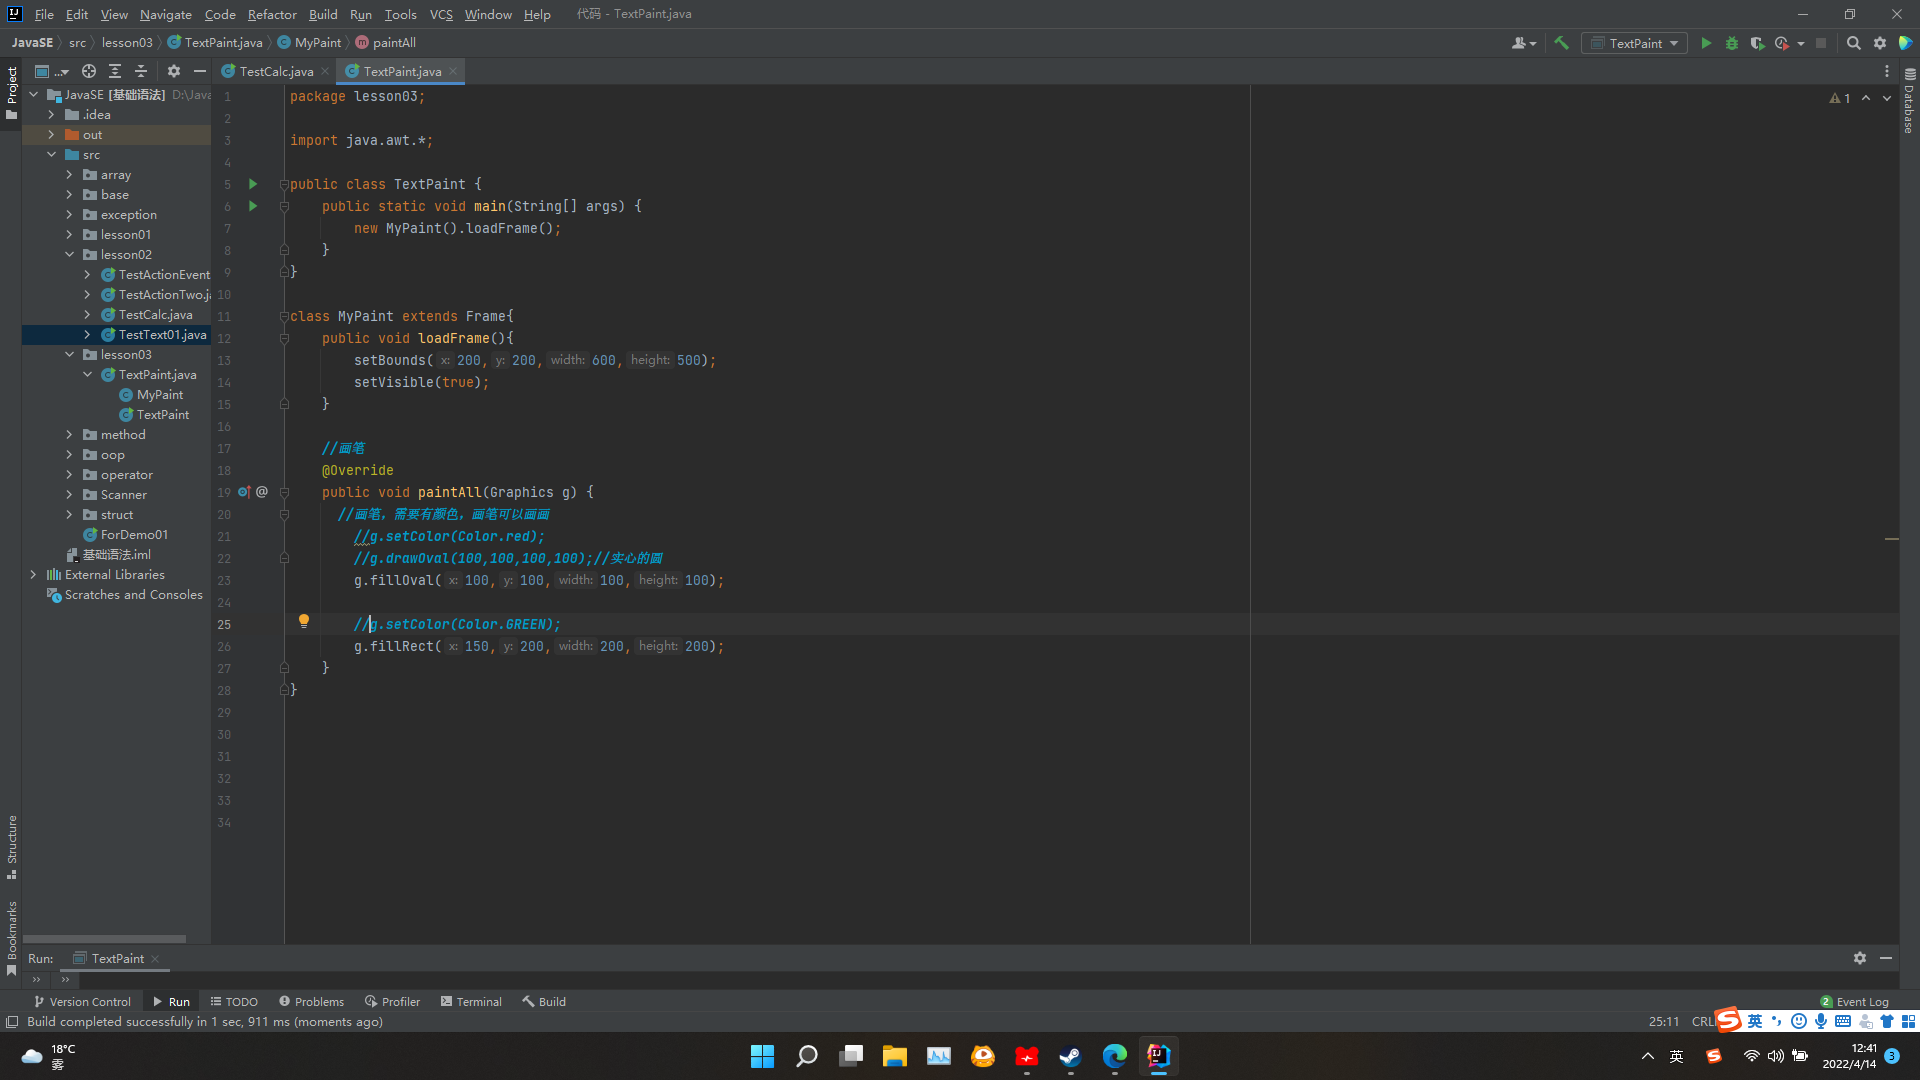
Task: Click the yellow intention lightbulb on line 25
Action: tap(304, 621)
